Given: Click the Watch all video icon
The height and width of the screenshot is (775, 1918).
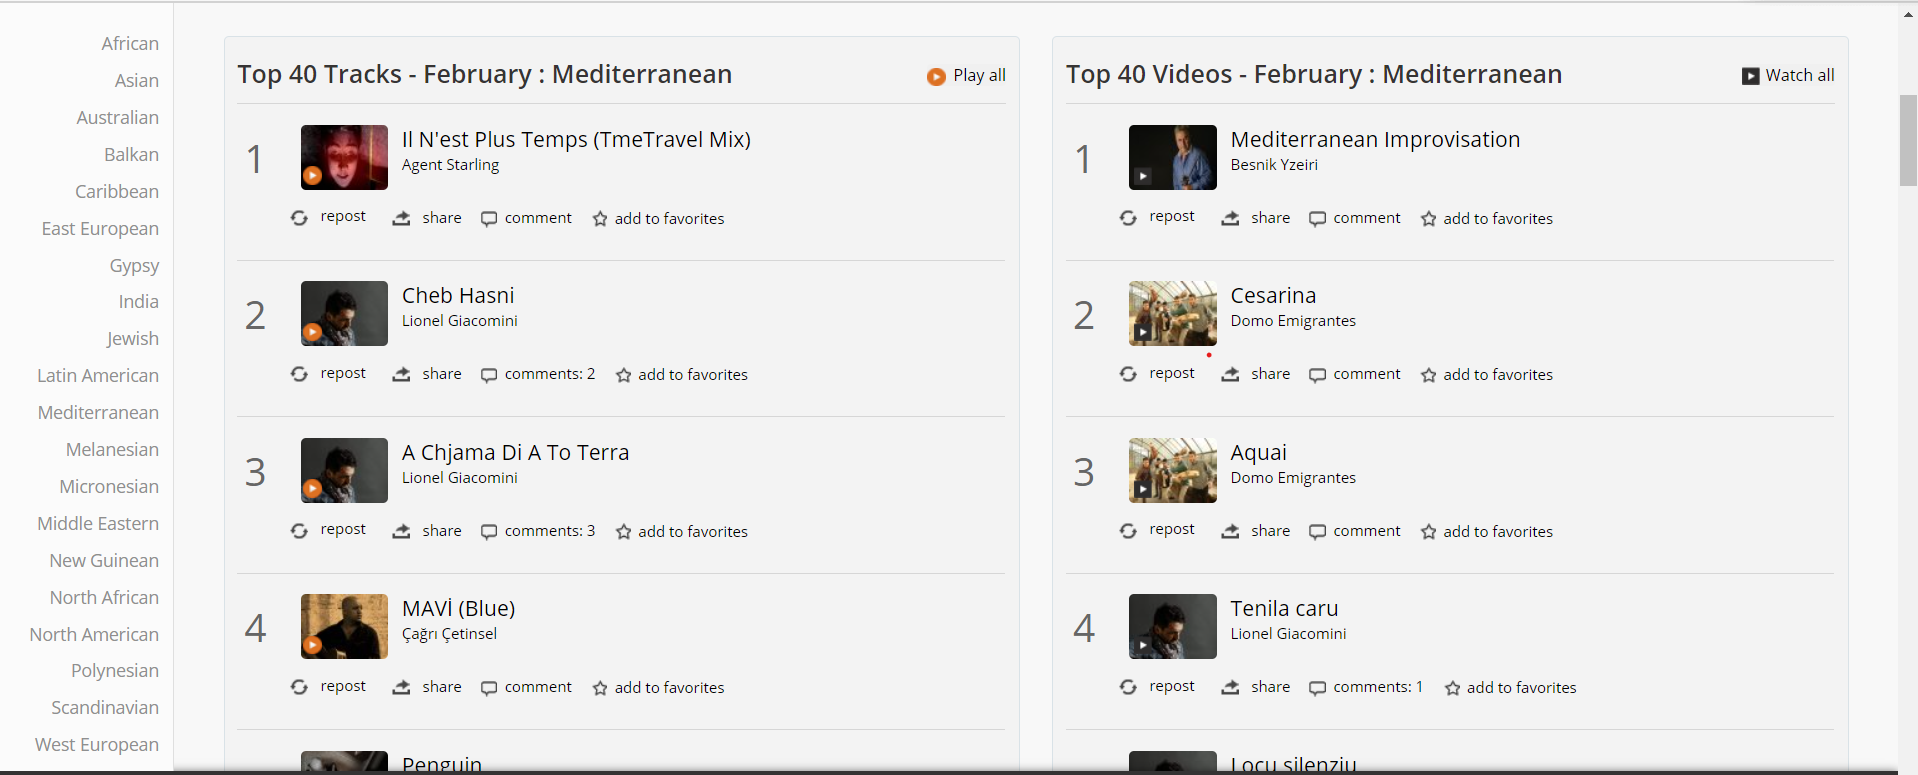Looking at the screenshot, I should point(1750,77).
